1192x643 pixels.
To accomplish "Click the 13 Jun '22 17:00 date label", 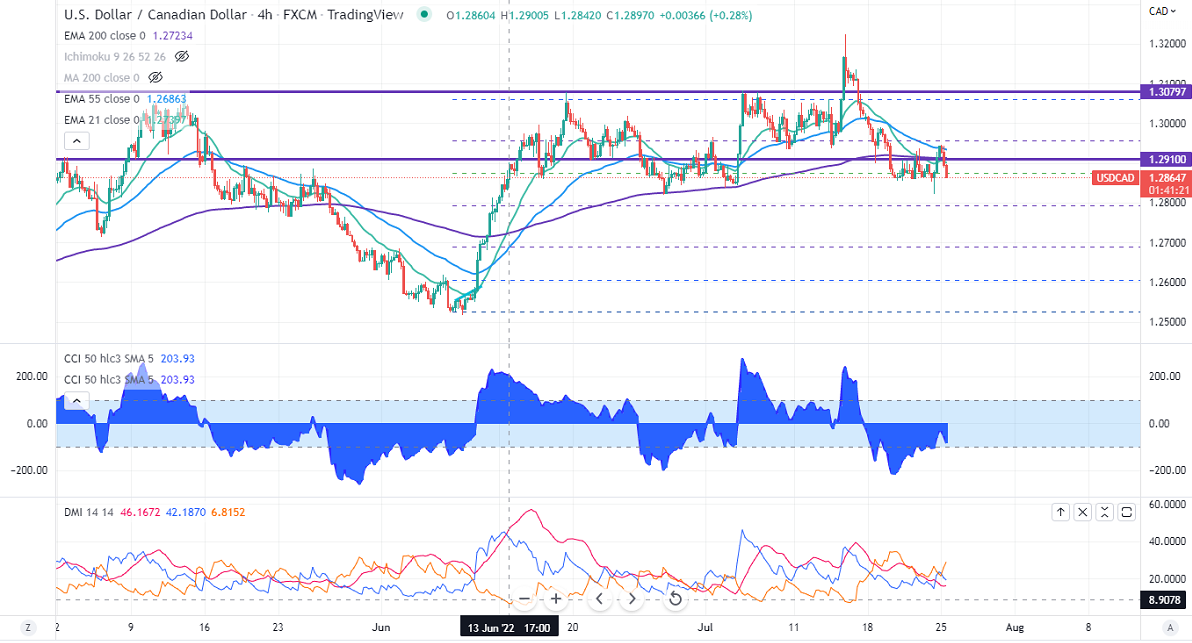I will click(x=509, y=628).
